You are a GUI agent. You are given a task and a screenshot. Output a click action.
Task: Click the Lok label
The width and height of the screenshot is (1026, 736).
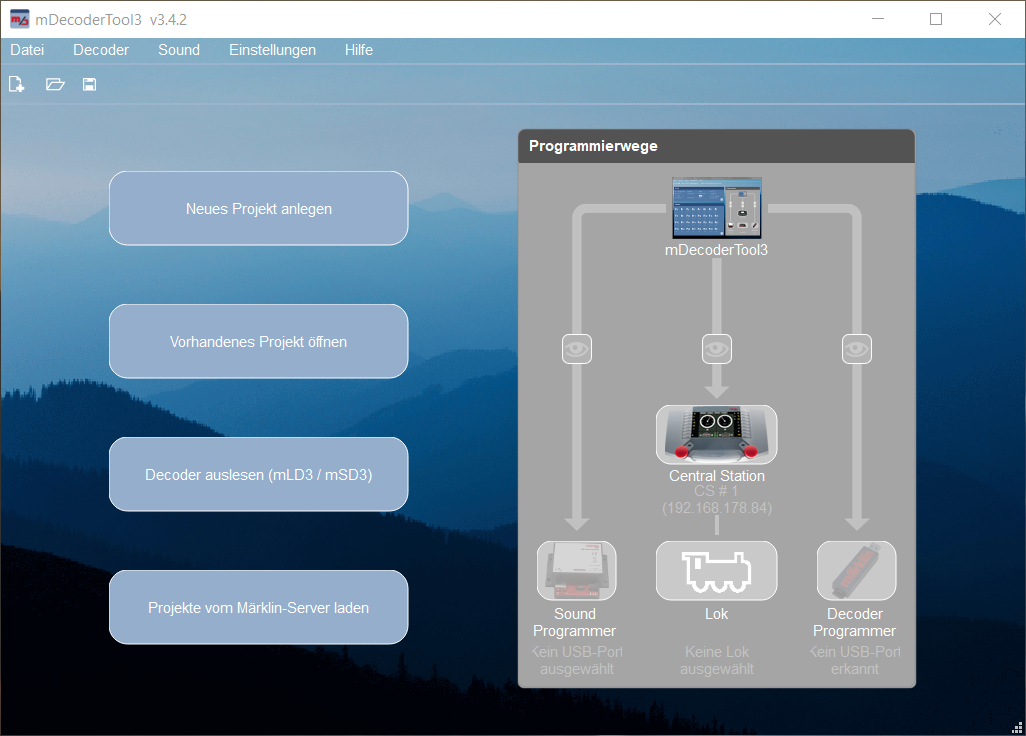click(716, 614)
